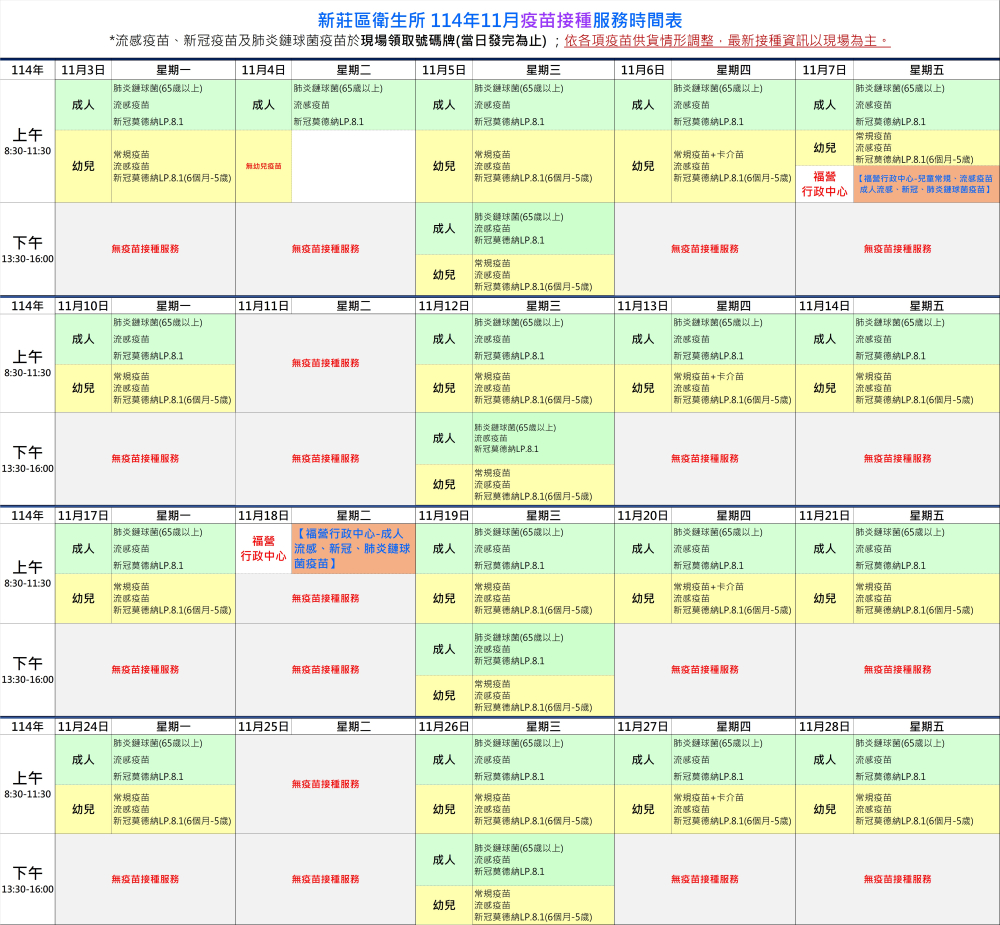The image size is (1000, 925).
Task: Click the first week's 上午 8:30-11:30 label
Action: (28, 141)
